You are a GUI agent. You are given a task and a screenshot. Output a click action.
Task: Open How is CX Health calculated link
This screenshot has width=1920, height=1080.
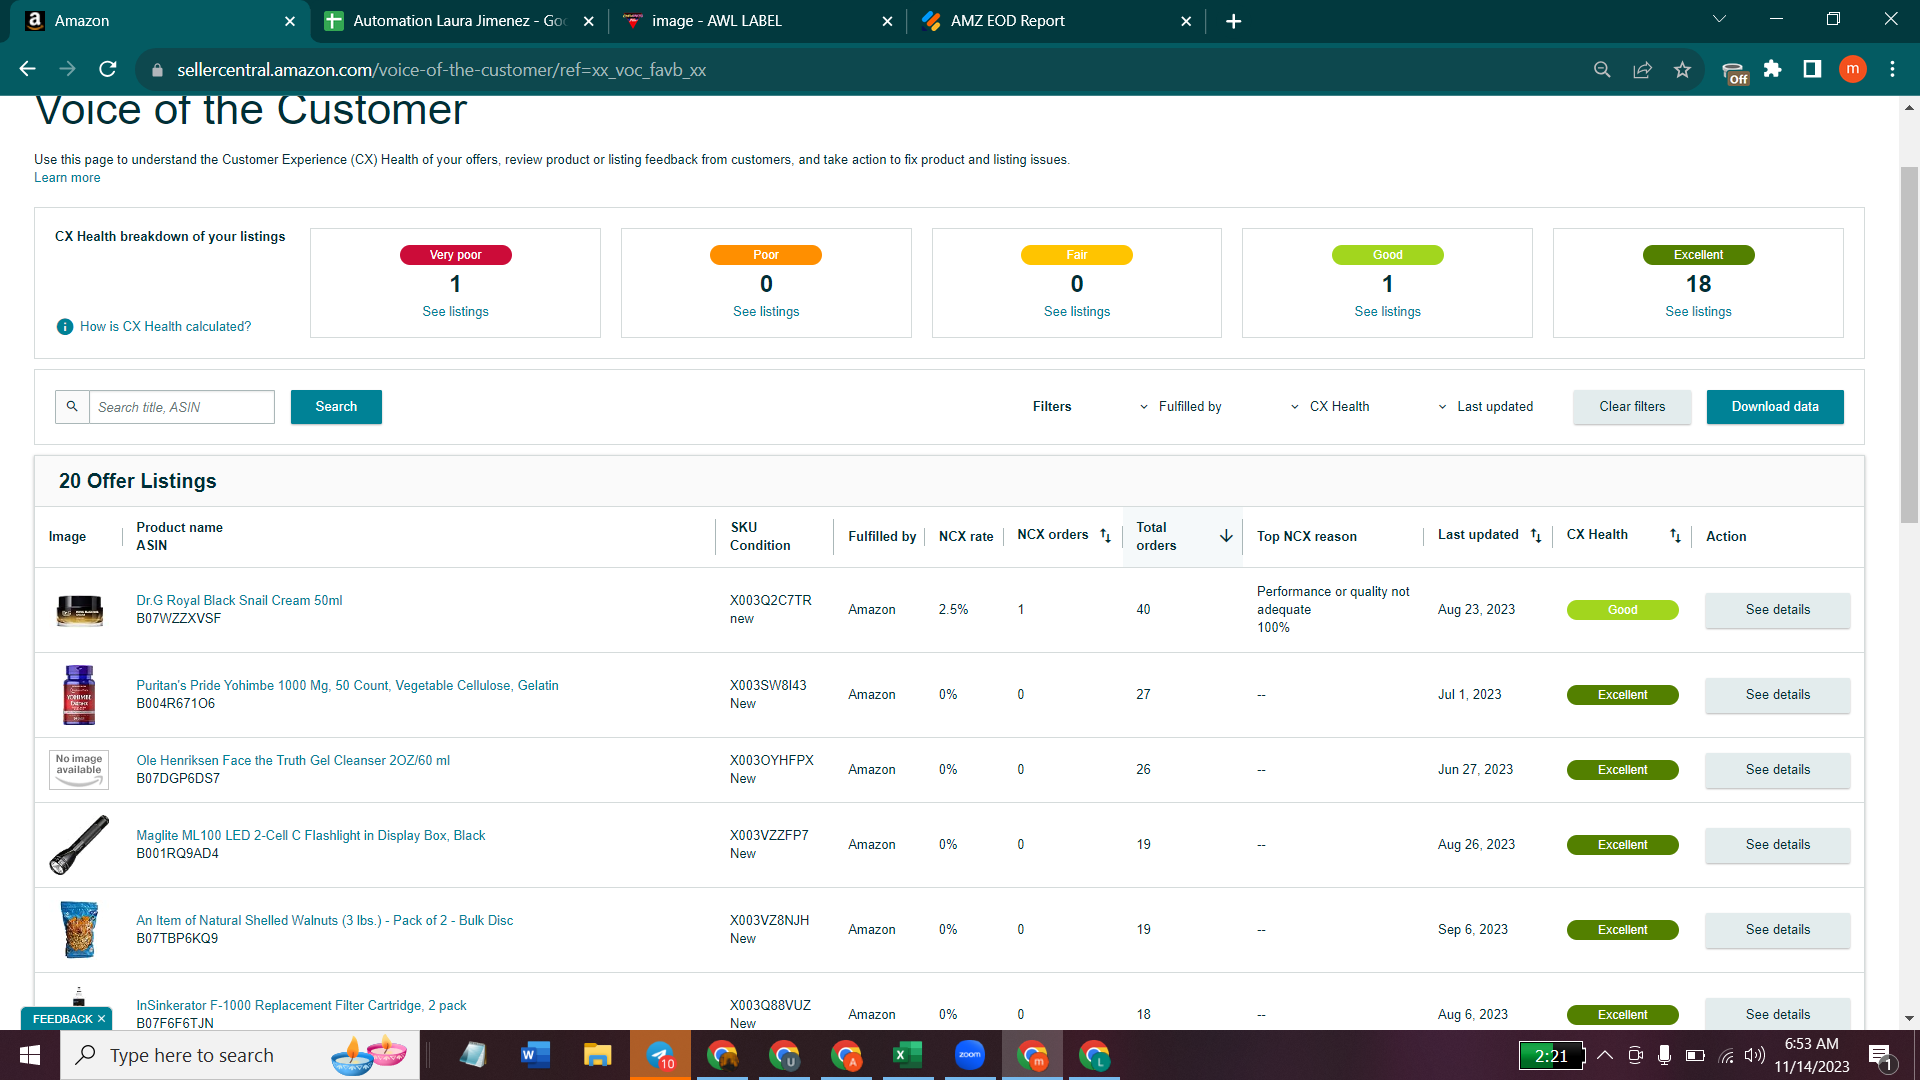pyautogui.click(x=165, y=327)
